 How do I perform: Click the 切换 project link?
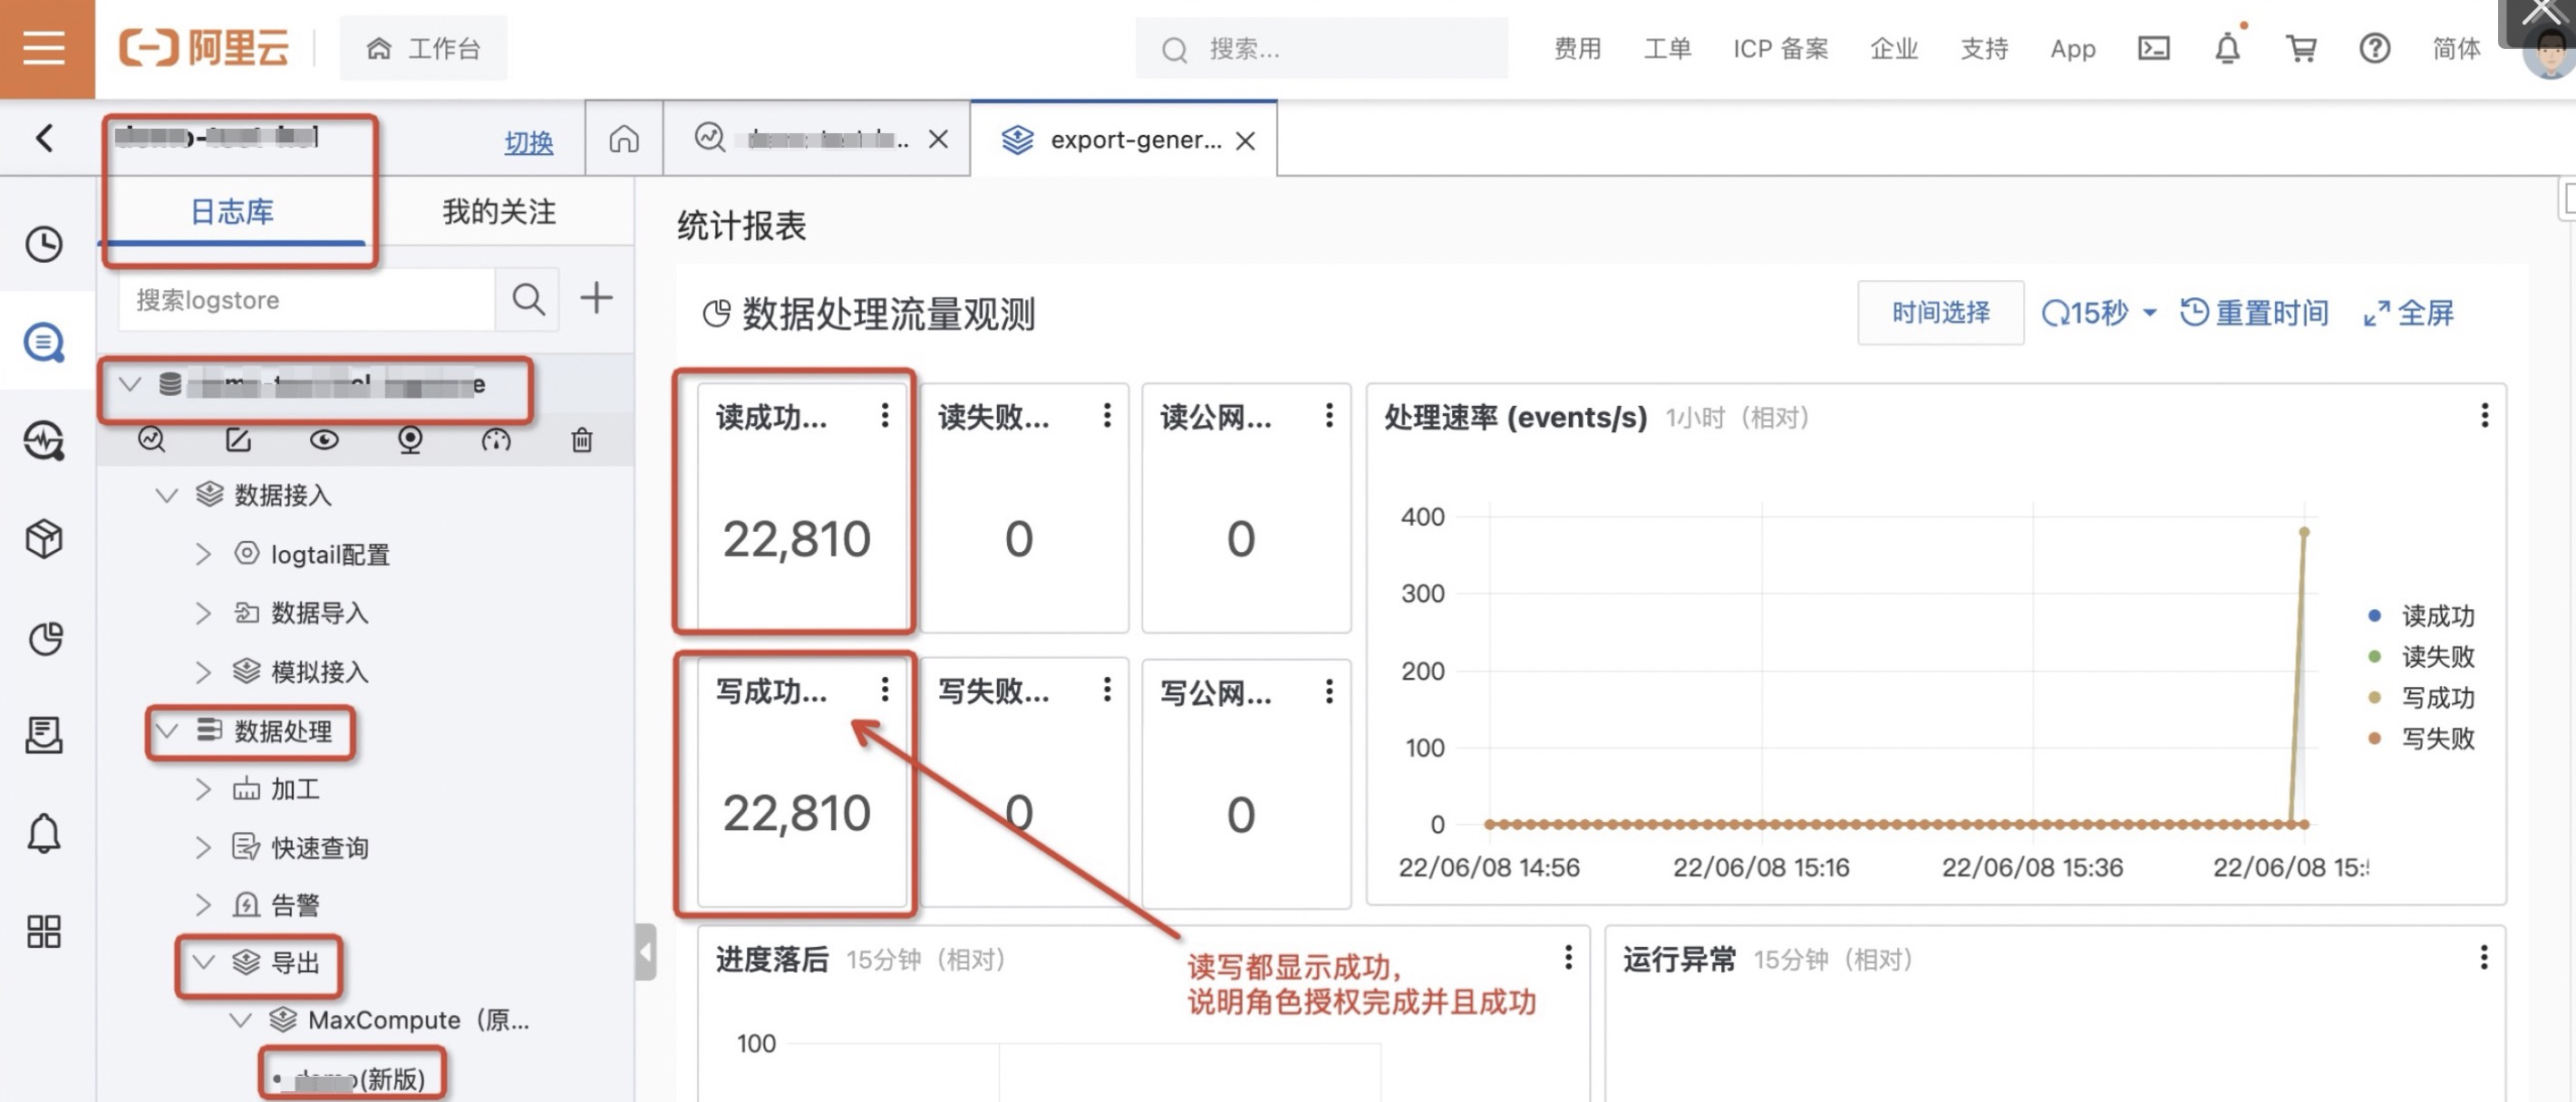528,142
